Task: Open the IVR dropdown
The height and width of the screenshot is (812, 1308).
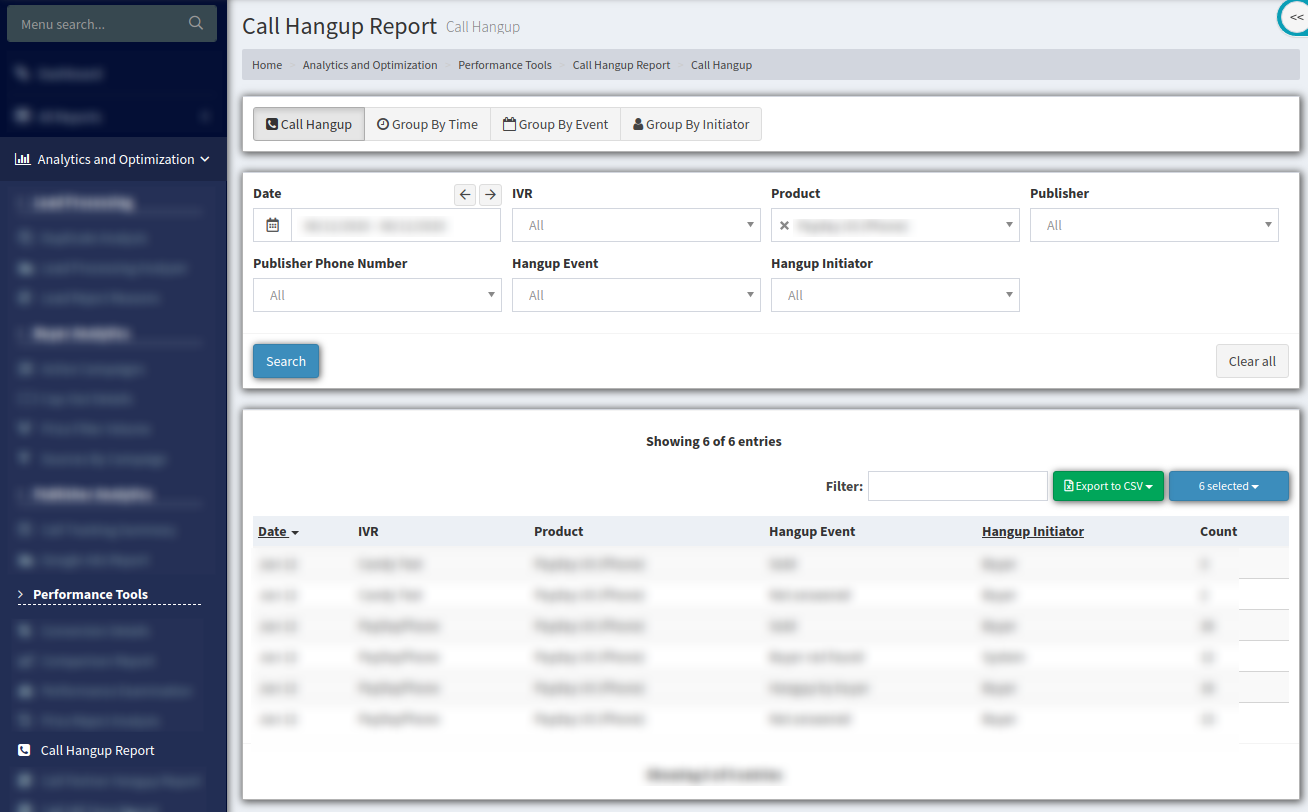Action: [x=636, y=226]
